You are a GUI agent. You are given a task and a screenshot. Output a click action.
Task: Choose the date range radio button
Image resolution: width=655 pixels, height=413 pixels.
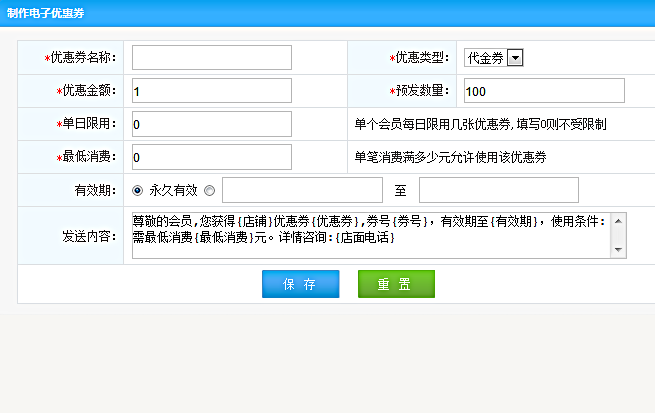tap(209, 190)
